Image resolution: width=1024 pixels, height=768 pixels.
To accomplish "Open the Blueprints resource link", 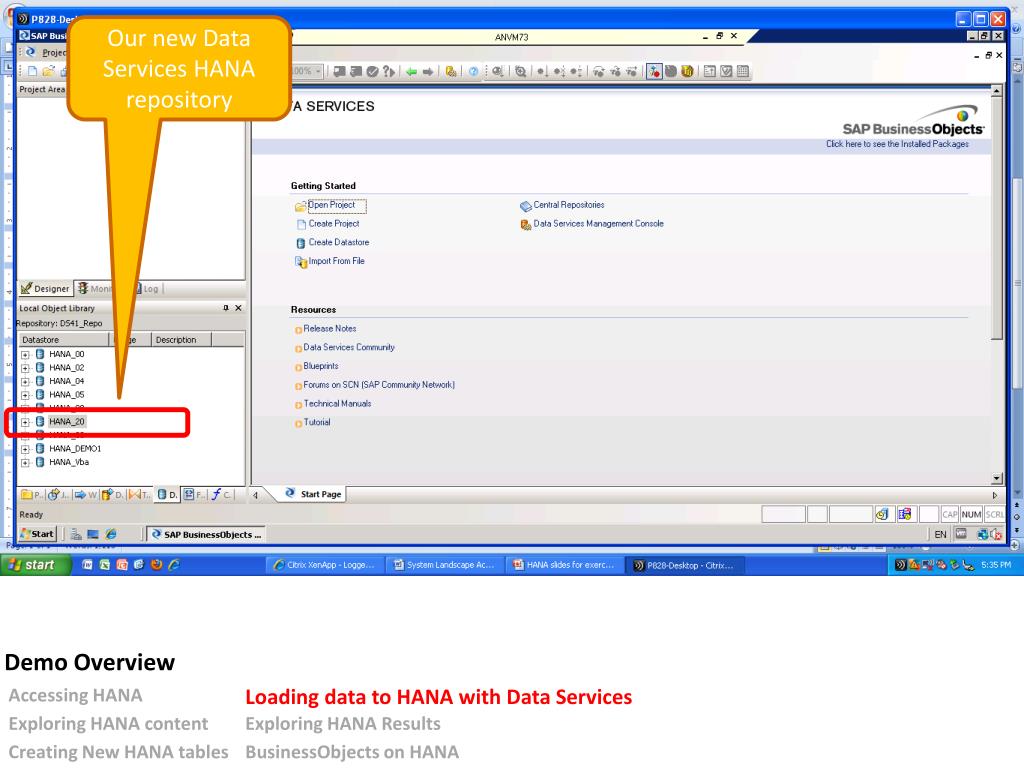I will (321, 366).
